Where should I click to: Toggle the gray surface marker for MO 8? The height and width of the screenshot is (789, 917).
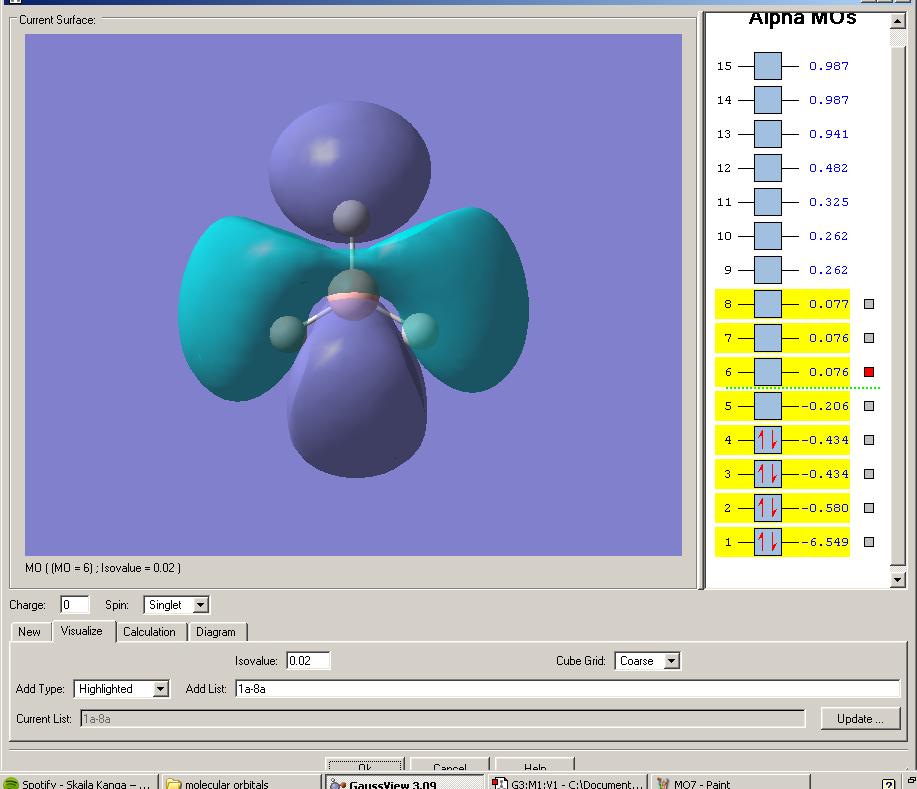coord(869,304)
